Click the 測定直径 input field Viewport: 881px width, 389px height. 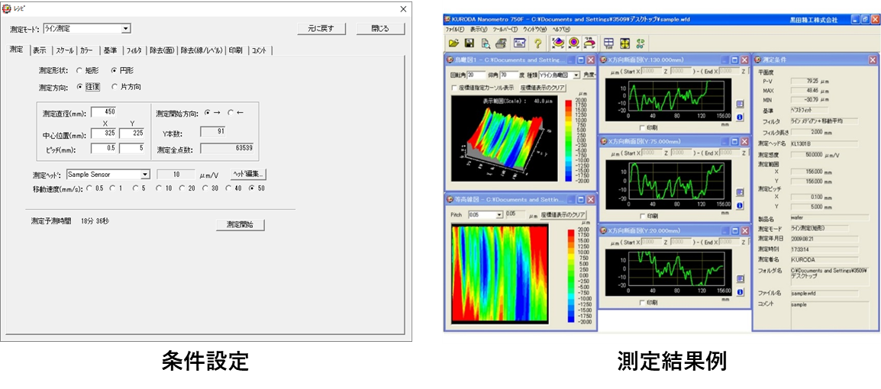point(103,112)
